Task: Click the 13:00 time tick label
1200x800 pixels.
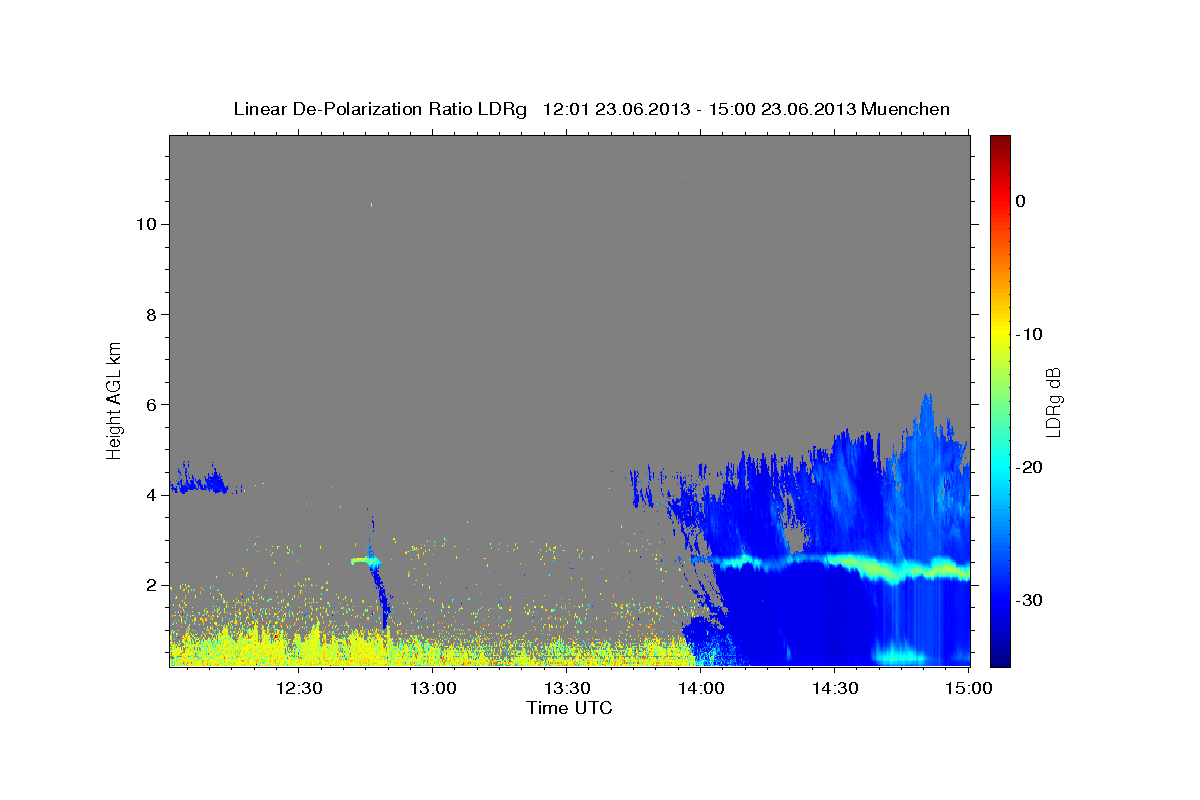Action: (x=433, y=689)
